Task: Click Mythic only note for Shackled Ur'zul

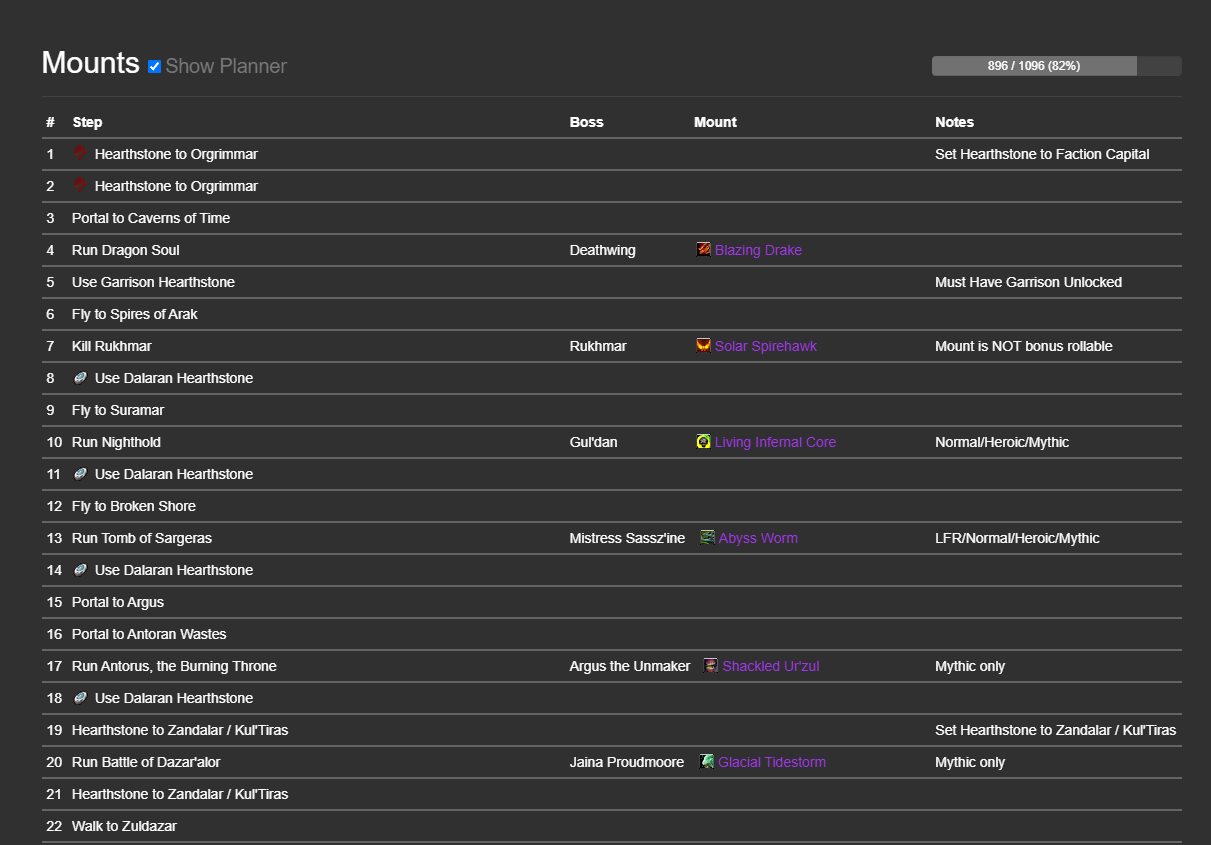Action: 970,666
